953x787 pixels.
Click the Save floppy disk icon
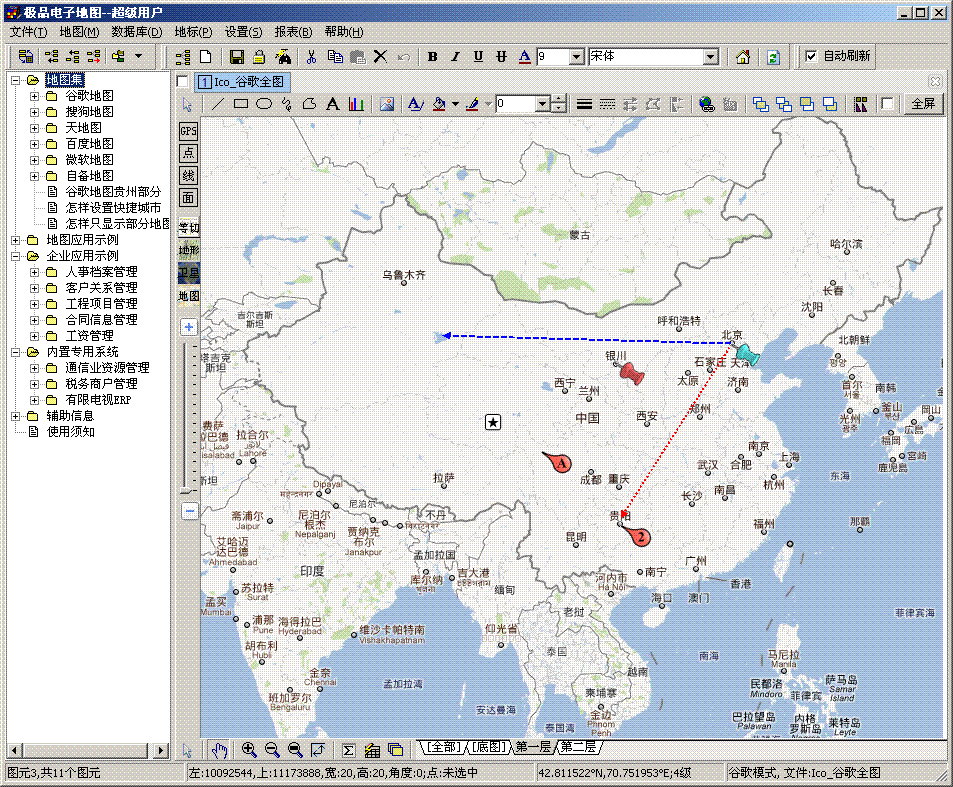[236, 57]
